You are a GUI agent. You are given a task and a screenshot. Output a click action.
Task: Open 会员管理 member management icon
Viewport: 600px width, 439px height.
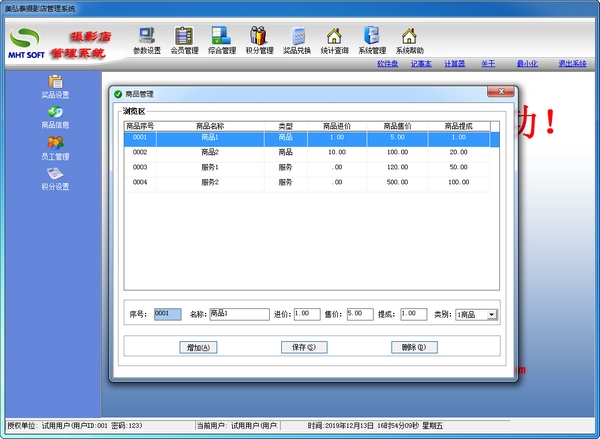(x=184, y=40)
